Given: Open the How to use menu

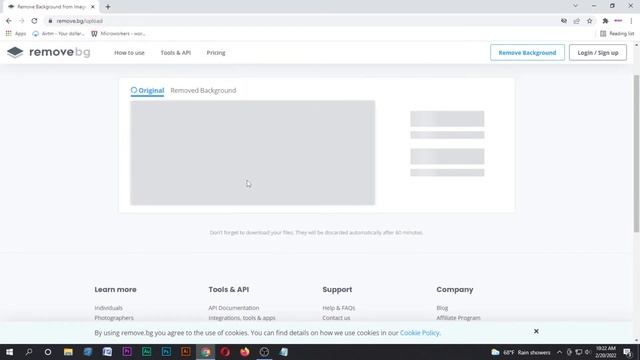Looking at the screenshot, I should pyautogui.click(x=129, y=53).
